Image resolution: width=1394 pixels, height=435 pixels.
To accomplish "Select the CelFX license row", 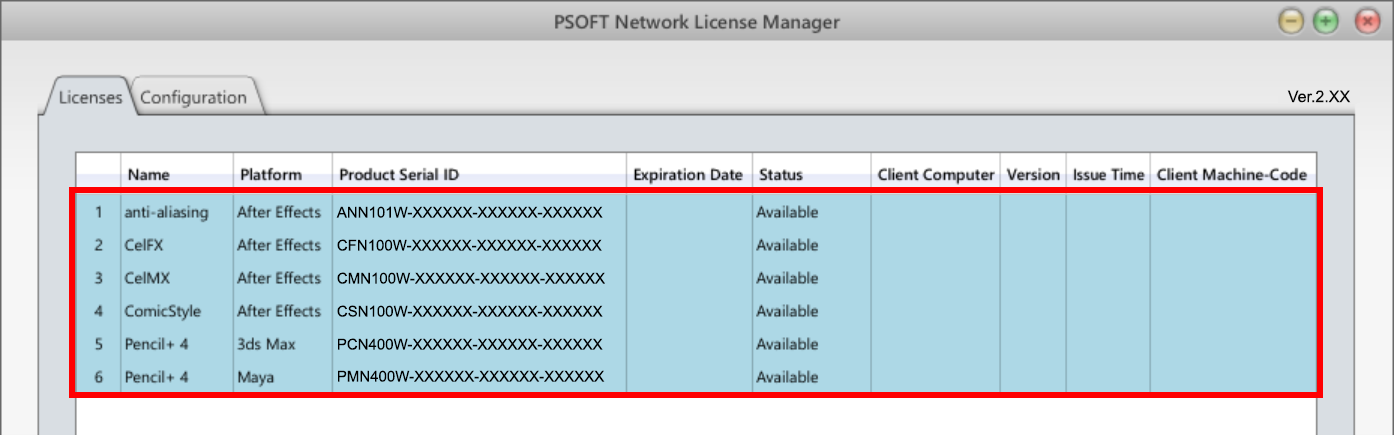I will pyautogui.click(x=146, y=245).
